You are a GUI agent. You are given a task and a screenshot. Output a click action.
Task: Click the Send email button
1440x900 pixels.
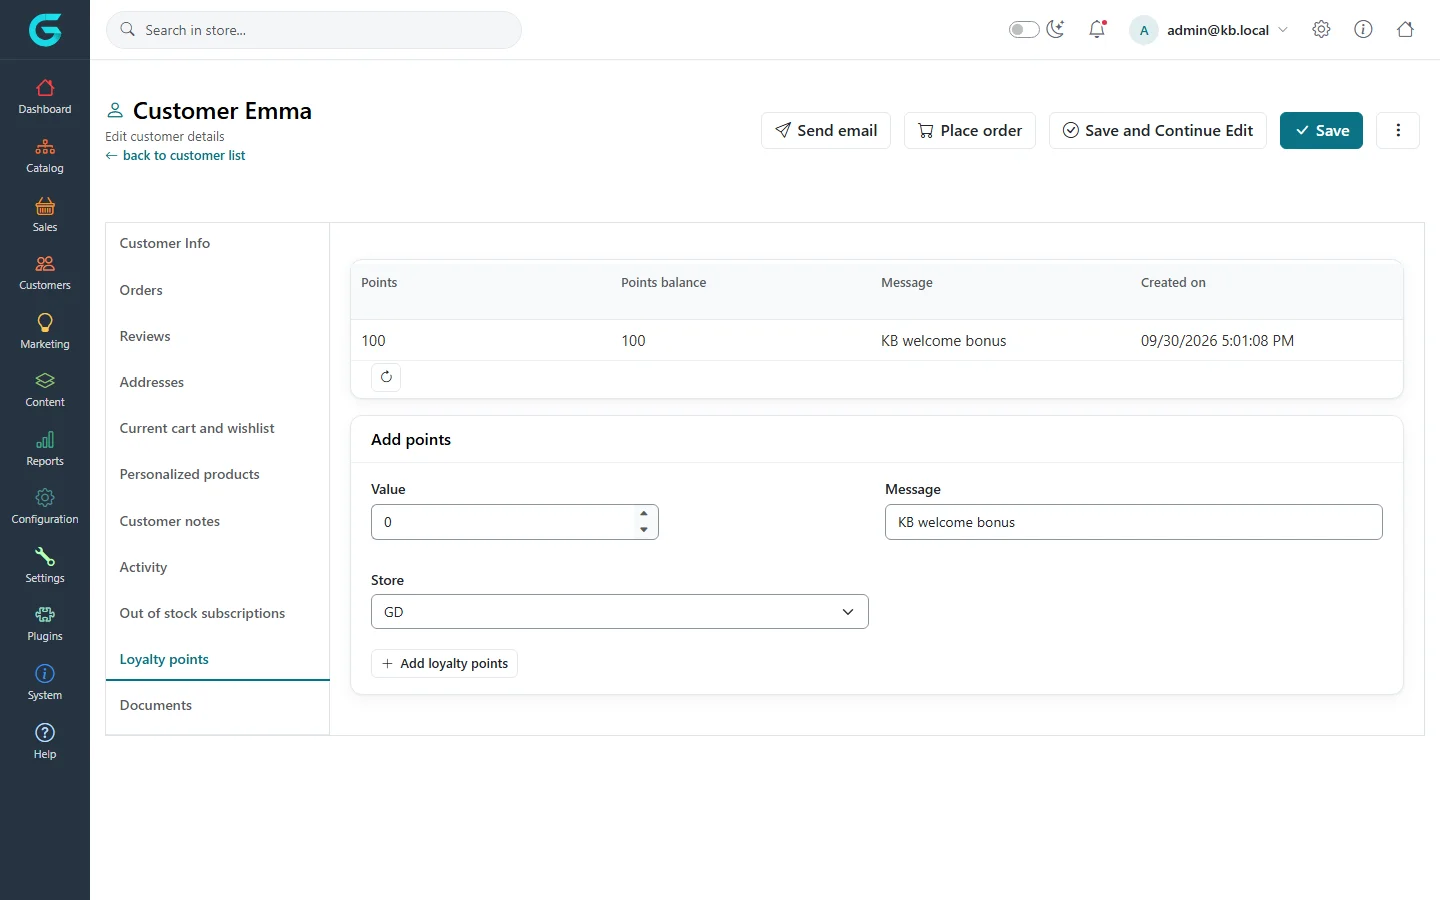[826, 130]
